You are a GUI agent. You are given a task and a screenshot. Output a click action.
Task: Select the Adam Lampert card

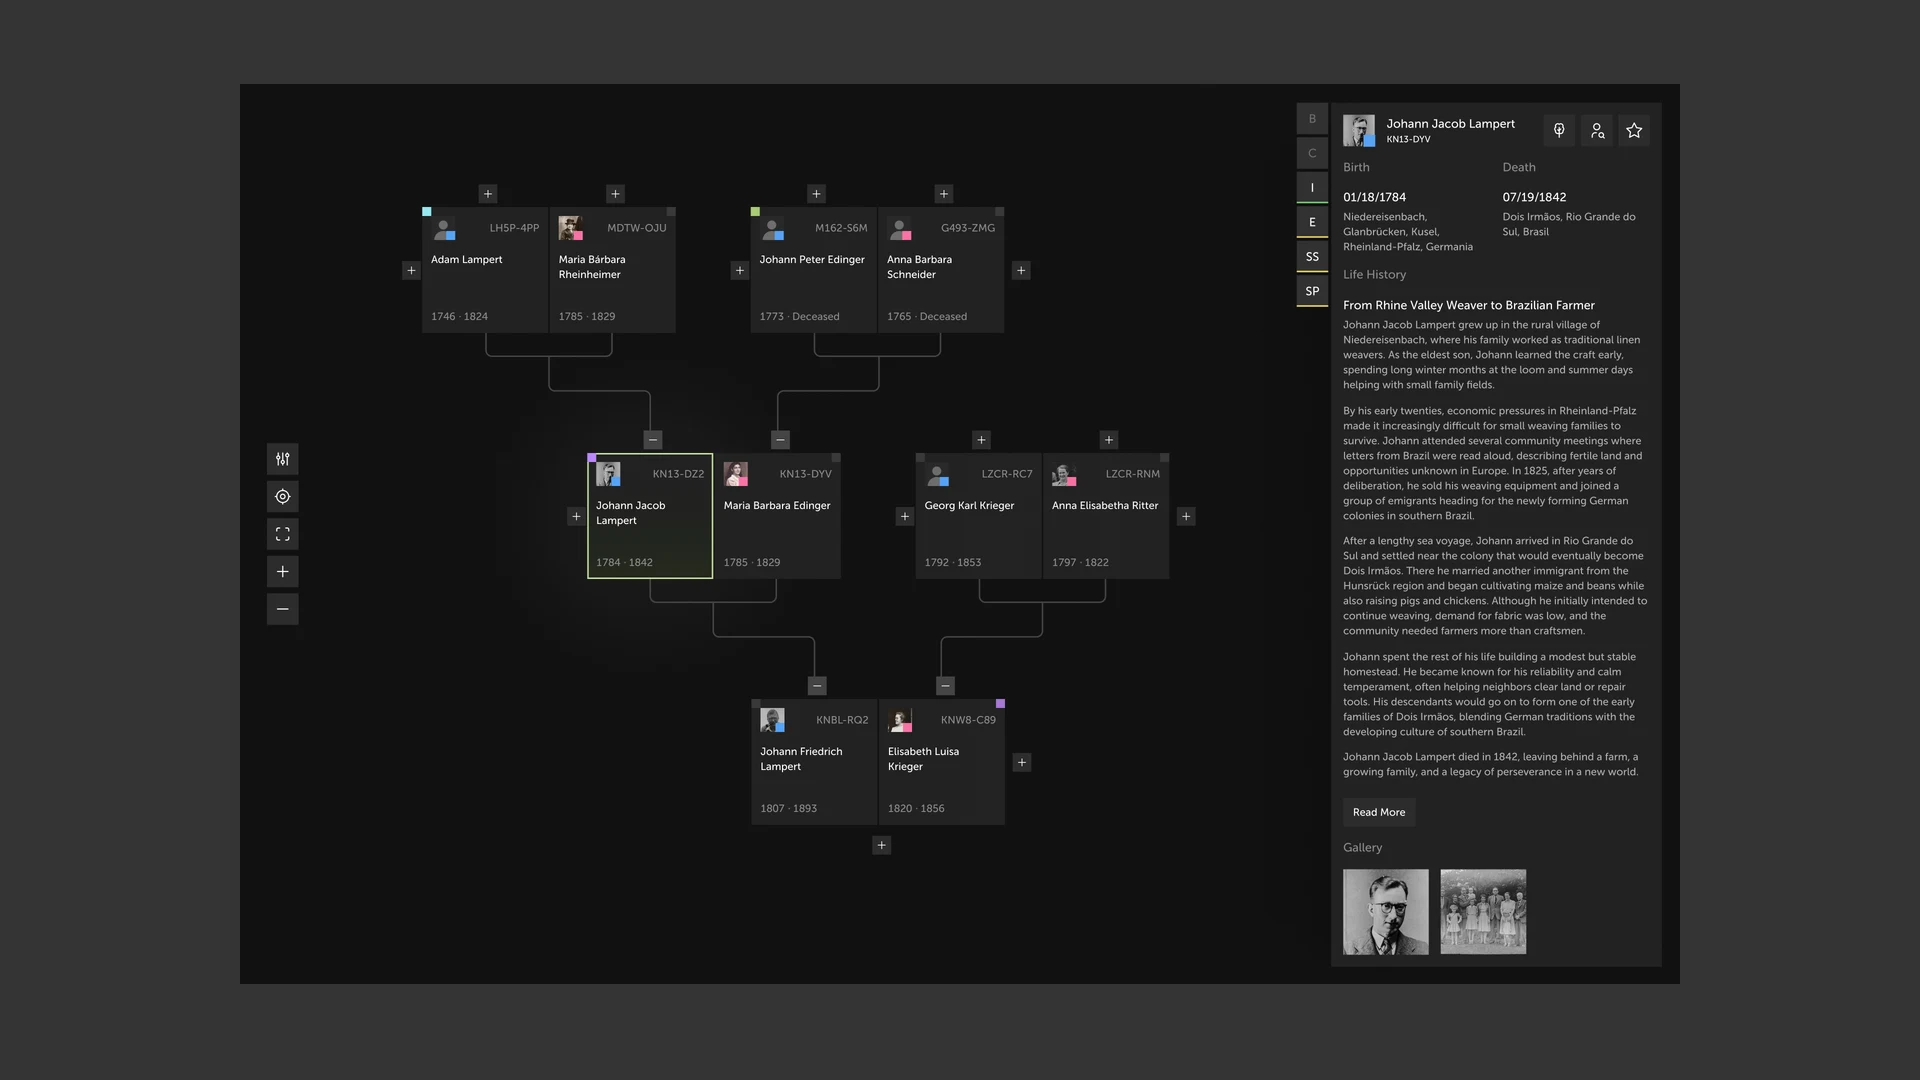click(x=485, y=270)
